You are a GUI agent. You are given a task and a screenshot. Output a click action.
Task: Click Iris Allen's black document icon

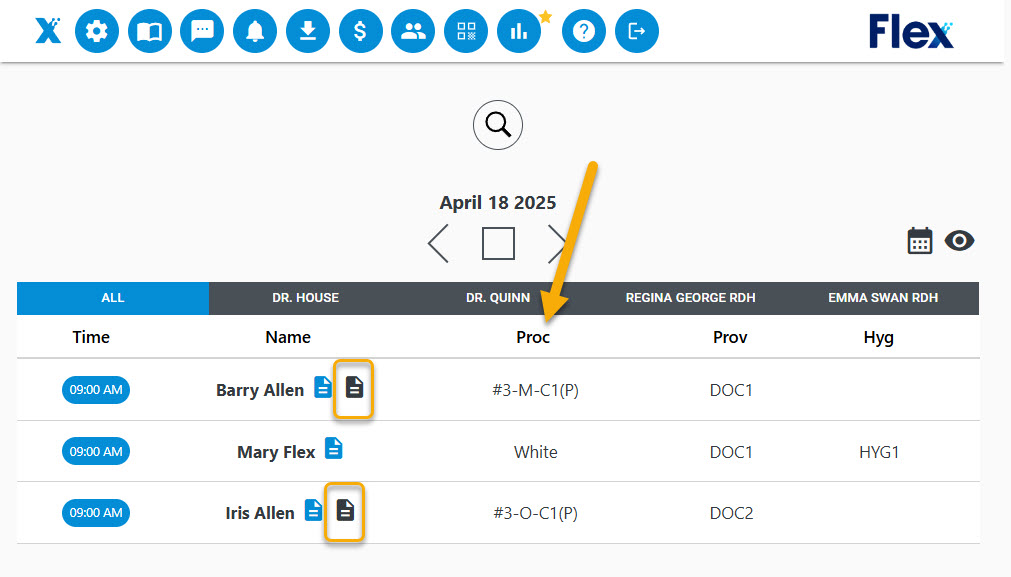click(345, 511)
